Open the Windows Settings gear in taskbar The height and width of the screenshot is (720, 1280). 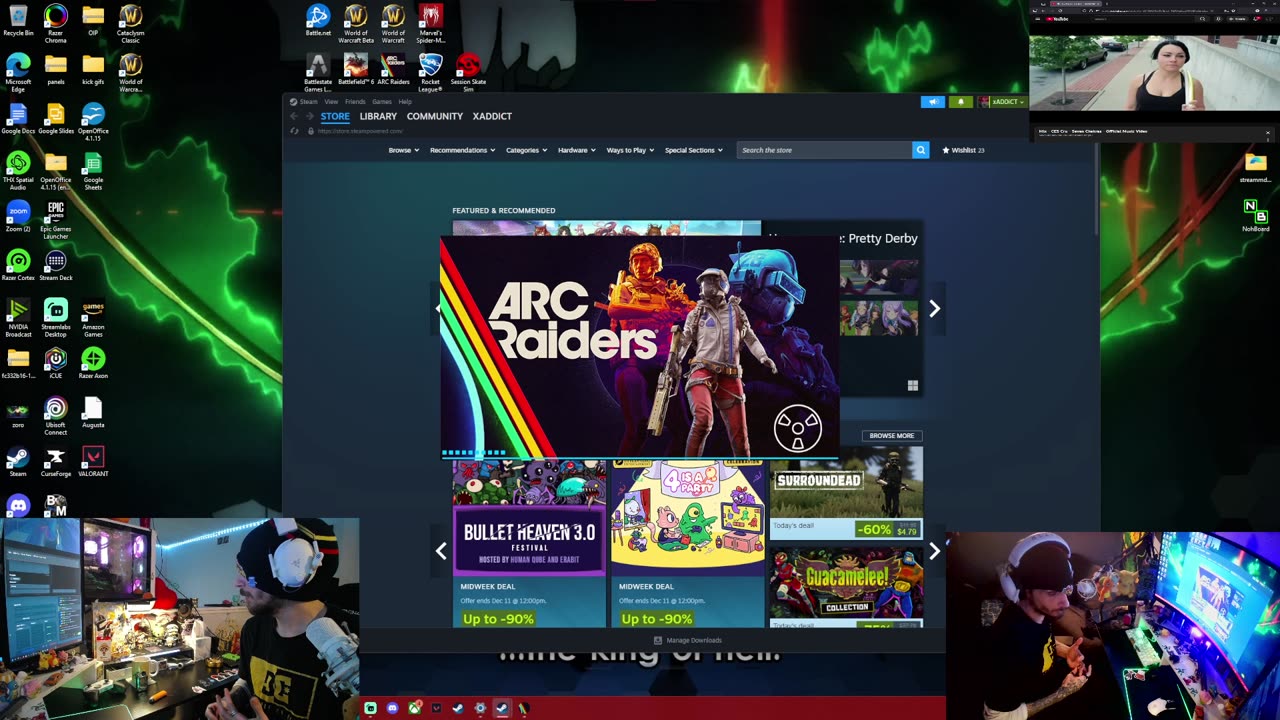(x=480, y=708)
